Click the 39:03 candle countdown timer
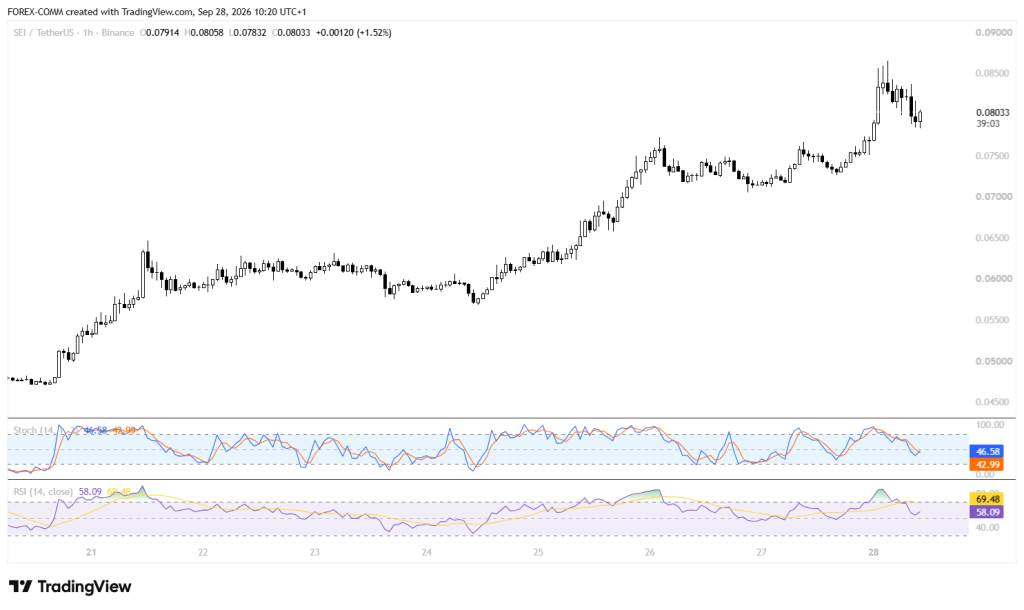Screen dimensions: 1024x610 click(987, 123)
